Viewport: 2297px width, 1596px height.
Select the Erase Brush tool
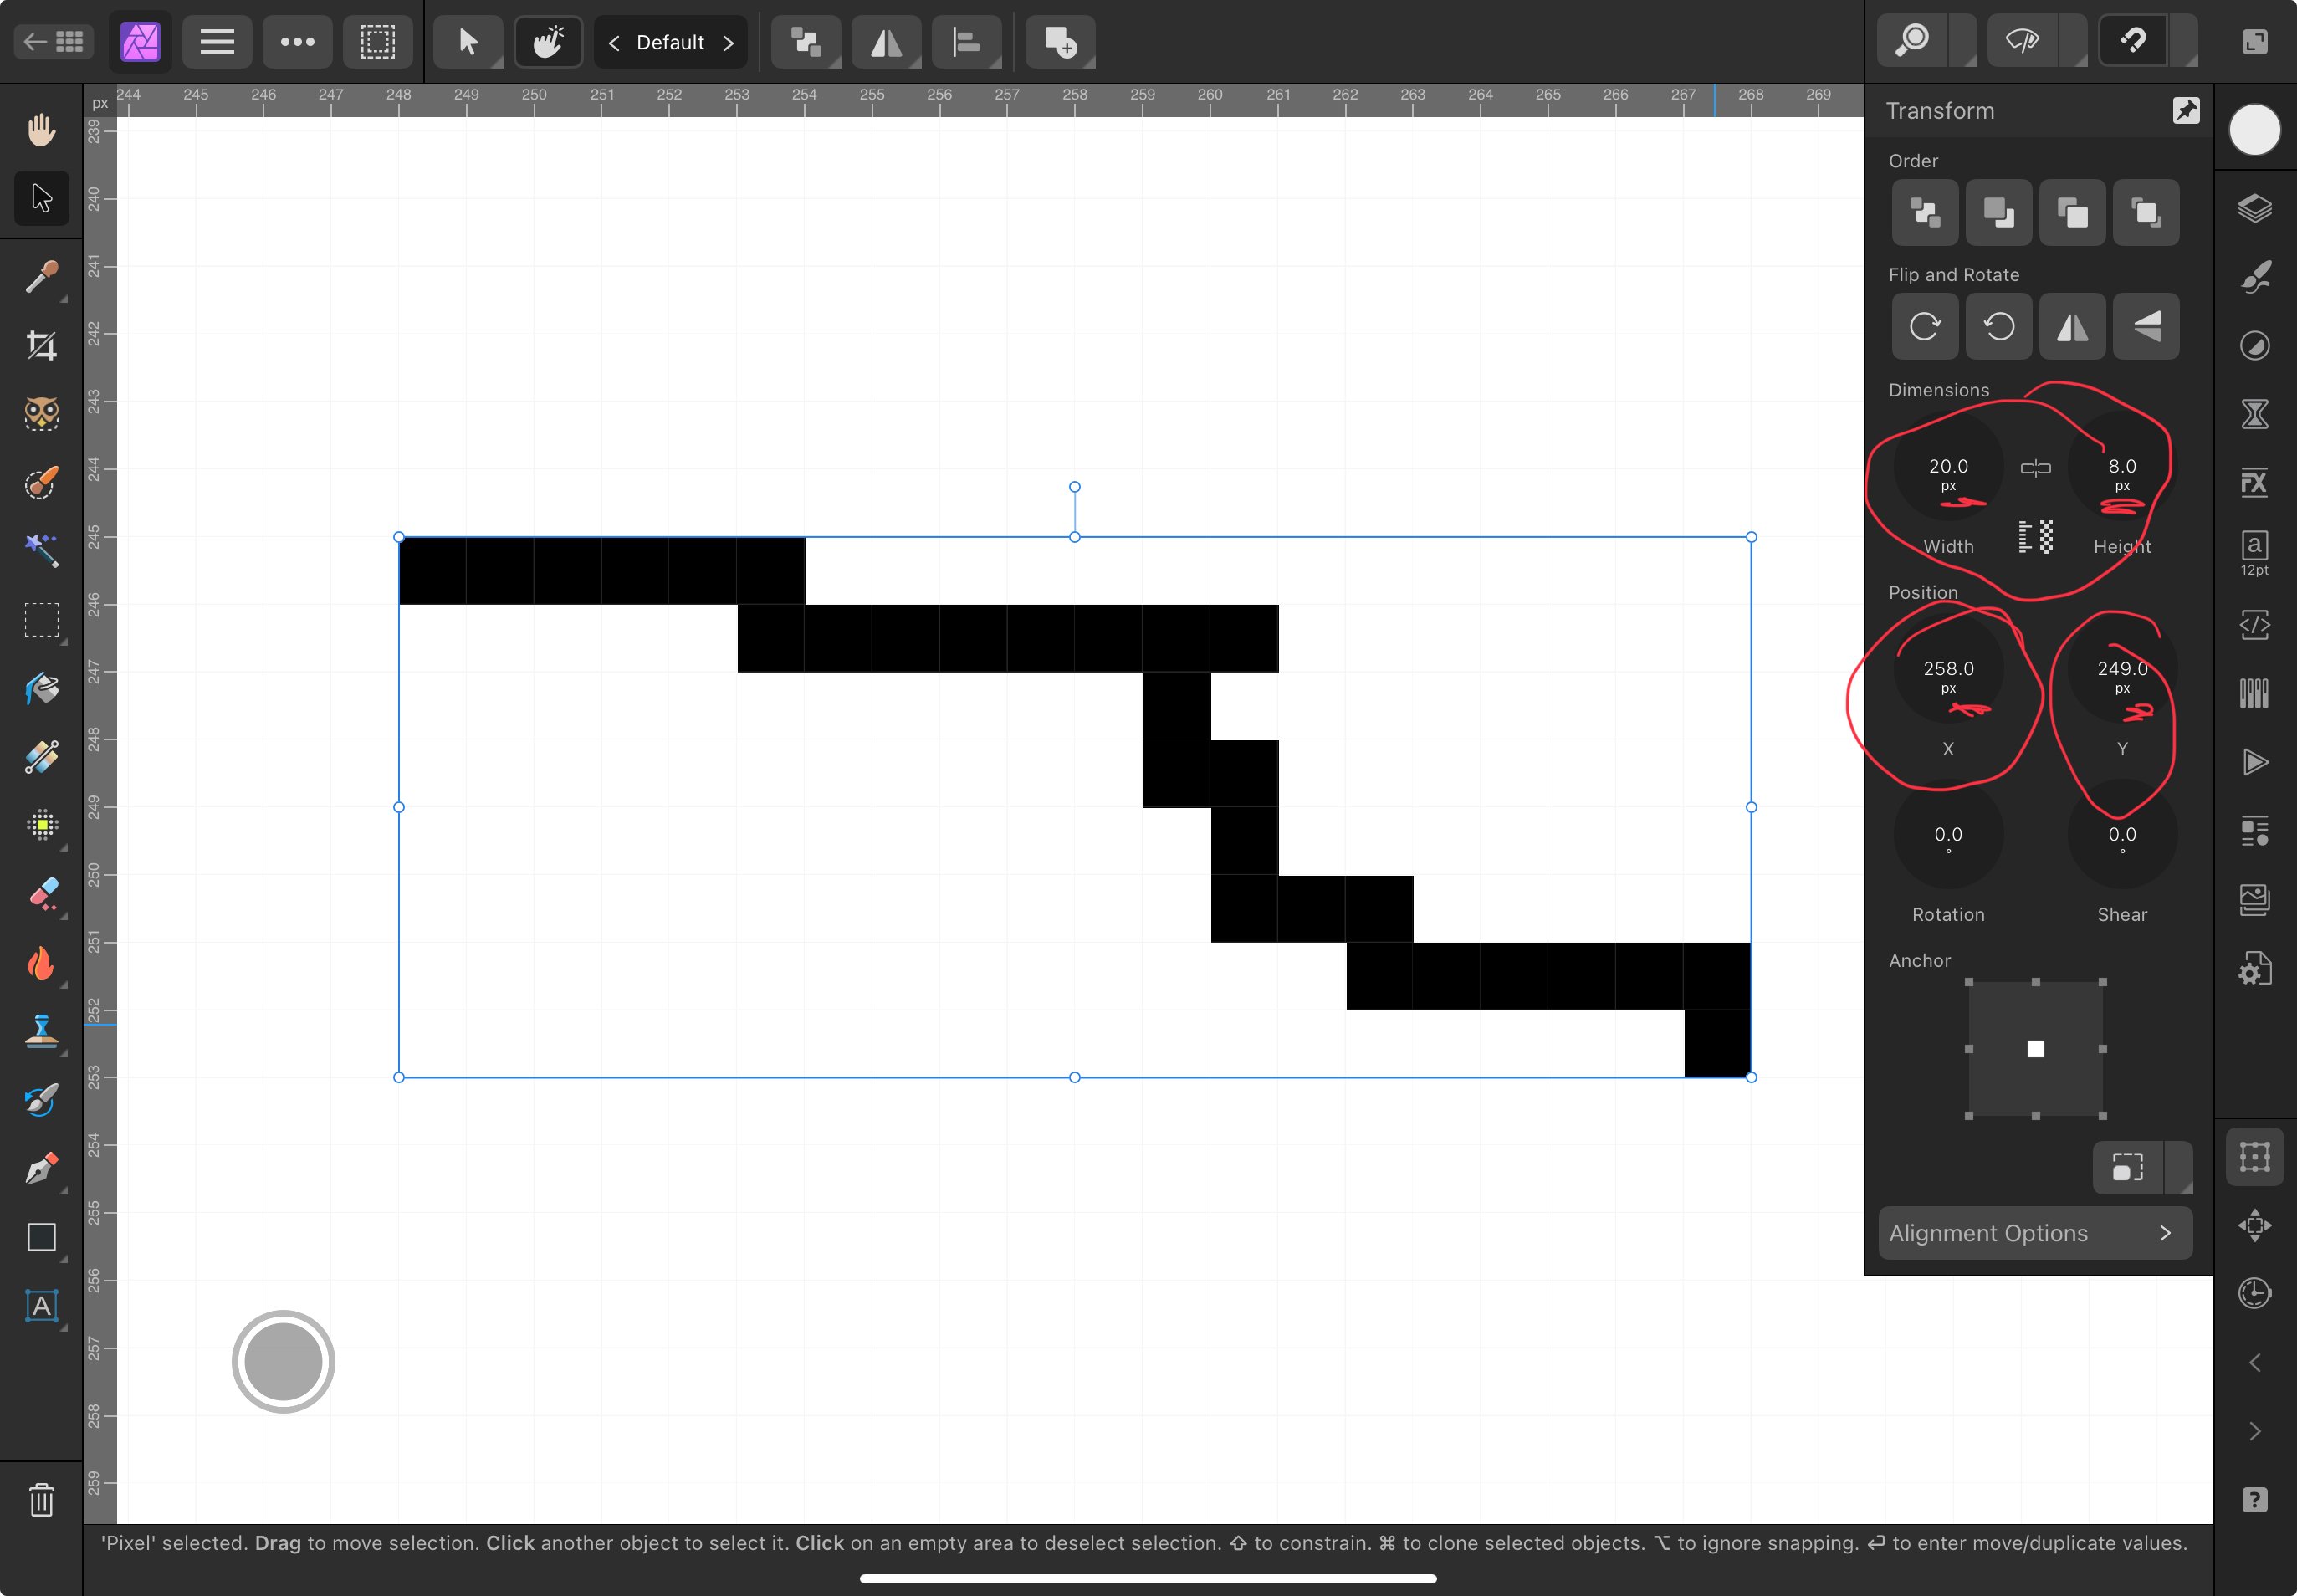pos(41,894)
